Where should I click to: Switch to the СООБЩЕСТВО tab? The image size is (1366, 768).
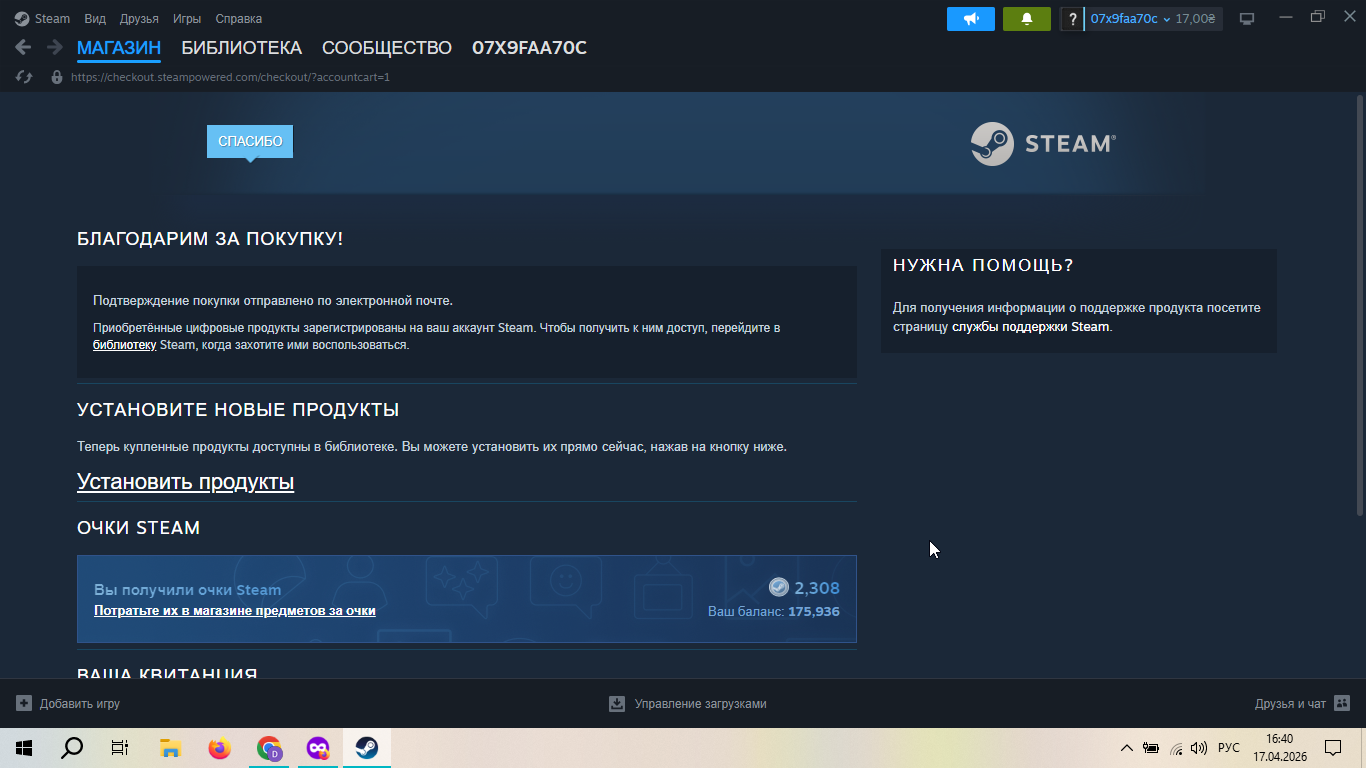[387, 48]
